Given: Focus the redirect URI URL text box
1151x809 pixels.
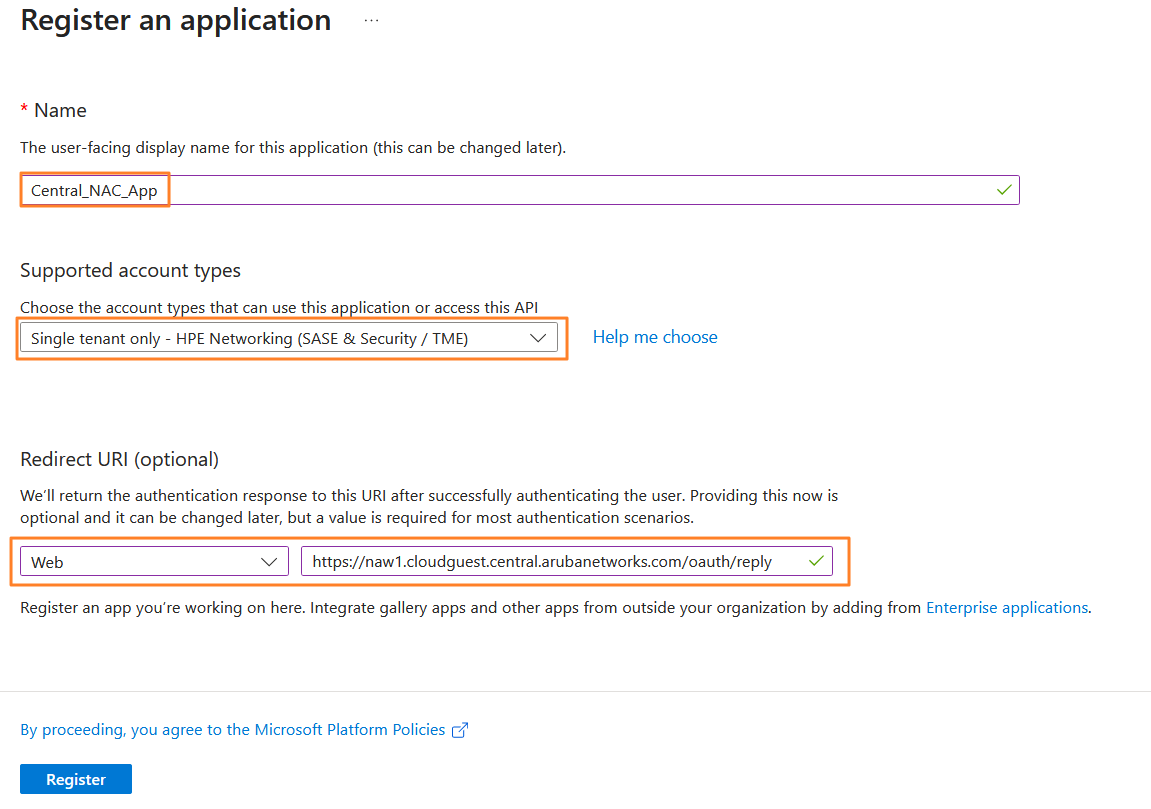Looking at the screenshot, I should [567, 561].
